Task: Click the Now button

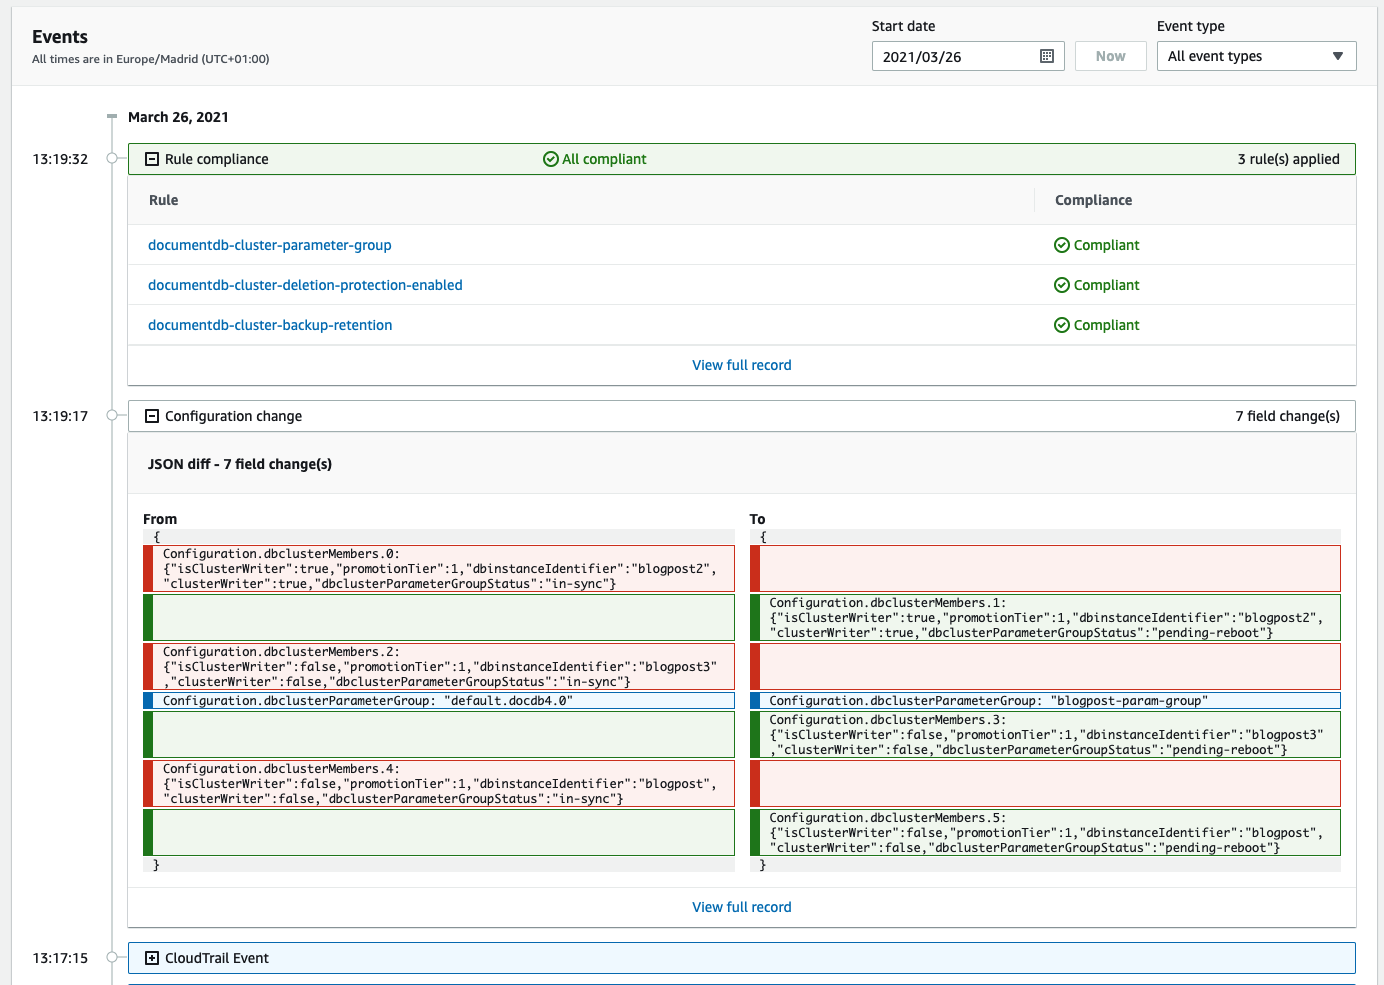Action: [1110, 56]
